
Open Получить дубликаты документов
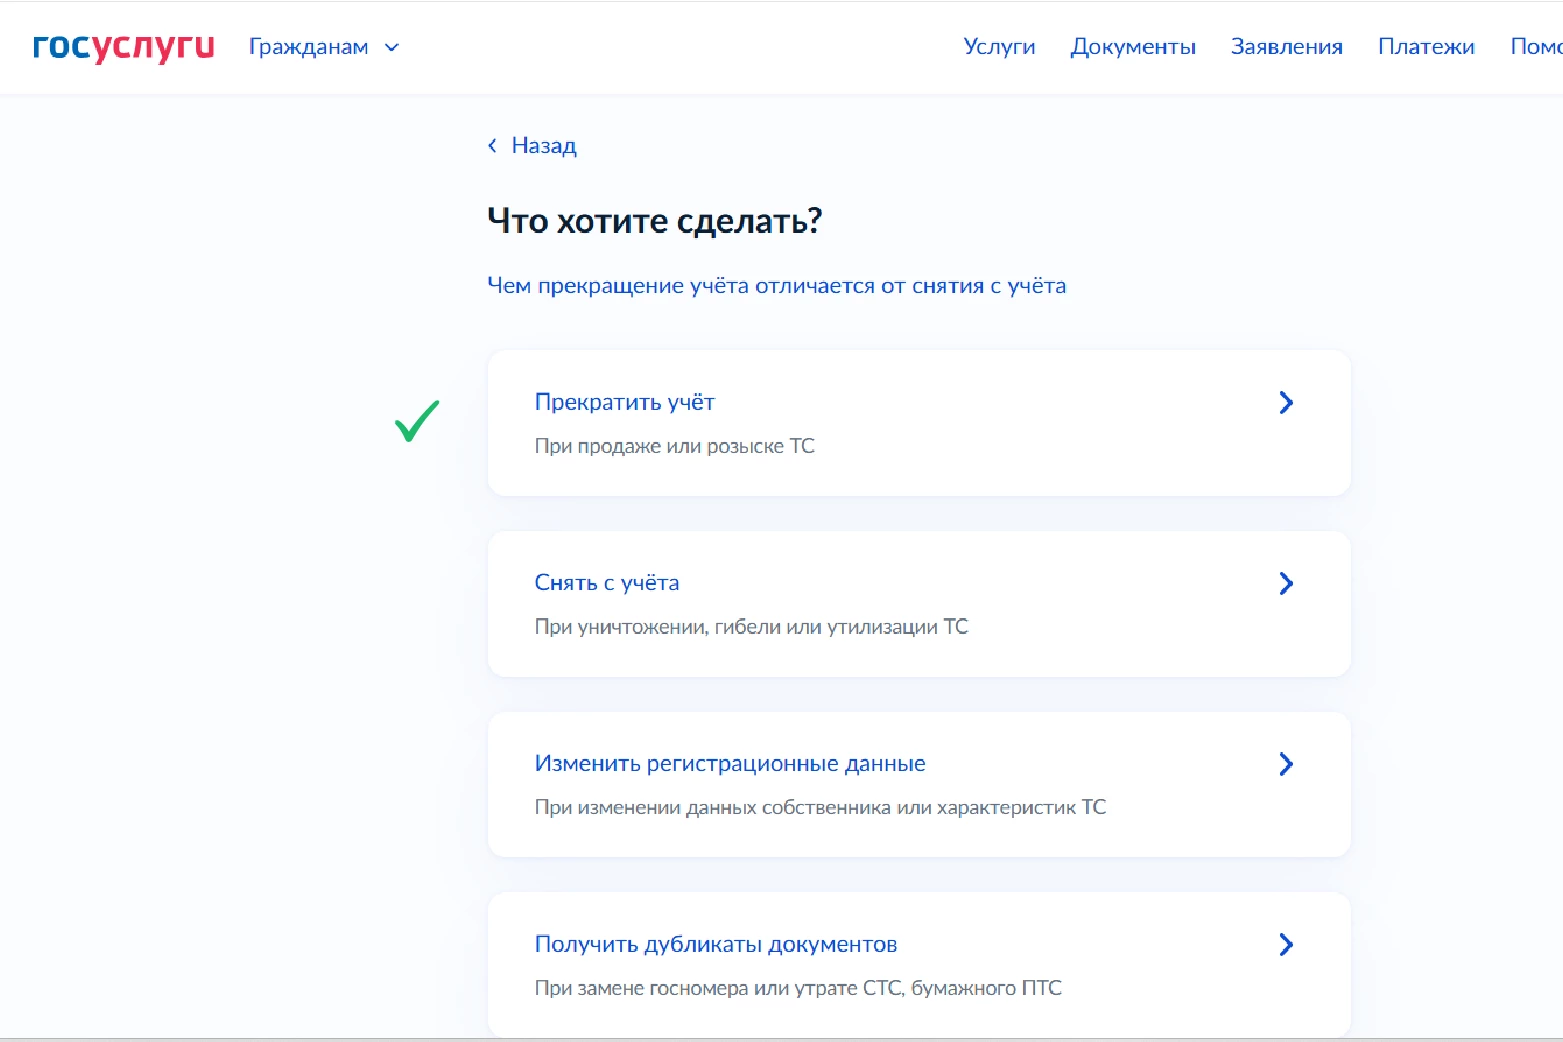(715, 945)
